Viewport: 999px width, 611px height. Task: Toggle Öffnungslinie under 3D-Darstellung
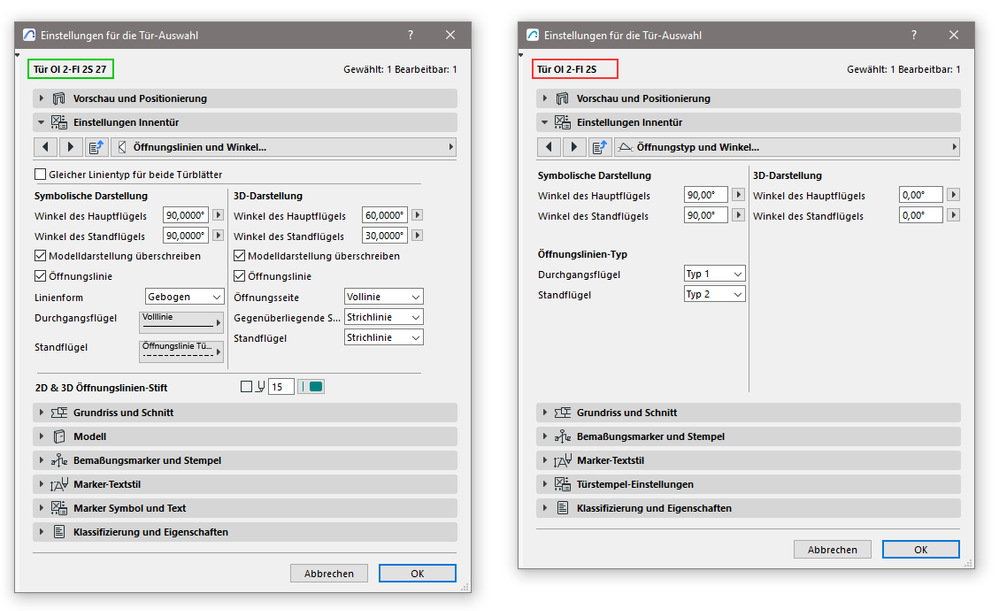coord(240,276)
